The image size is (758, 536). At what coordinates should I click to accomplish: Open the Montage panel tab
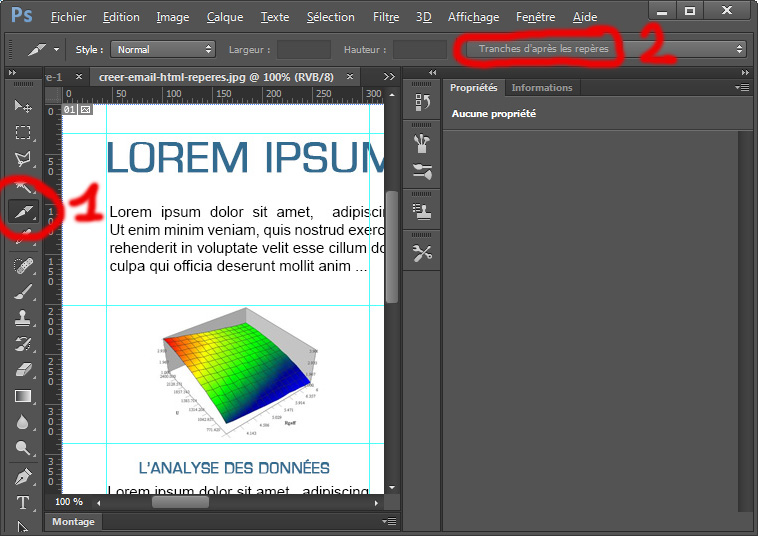(x=73, y=522)
